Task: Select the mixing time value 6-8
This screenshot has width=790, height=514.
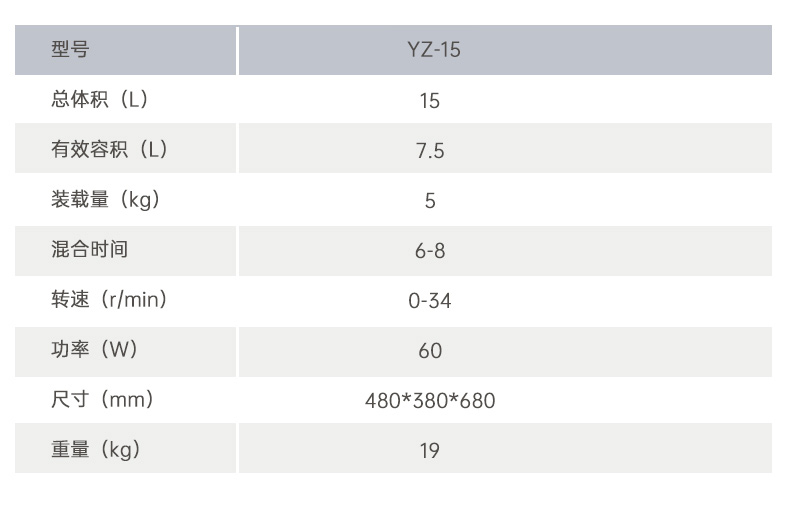Action: tap(430, 250)
